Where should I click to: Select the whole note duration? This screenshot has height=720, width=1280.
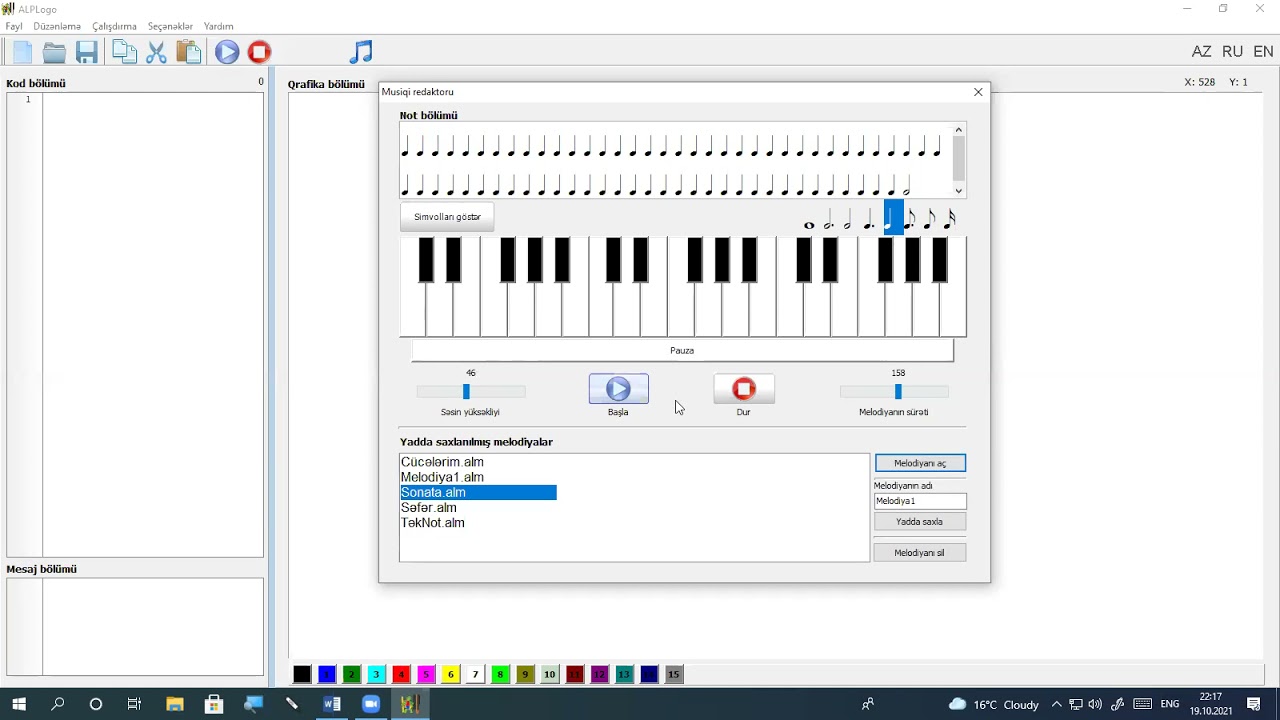(809, 224)
